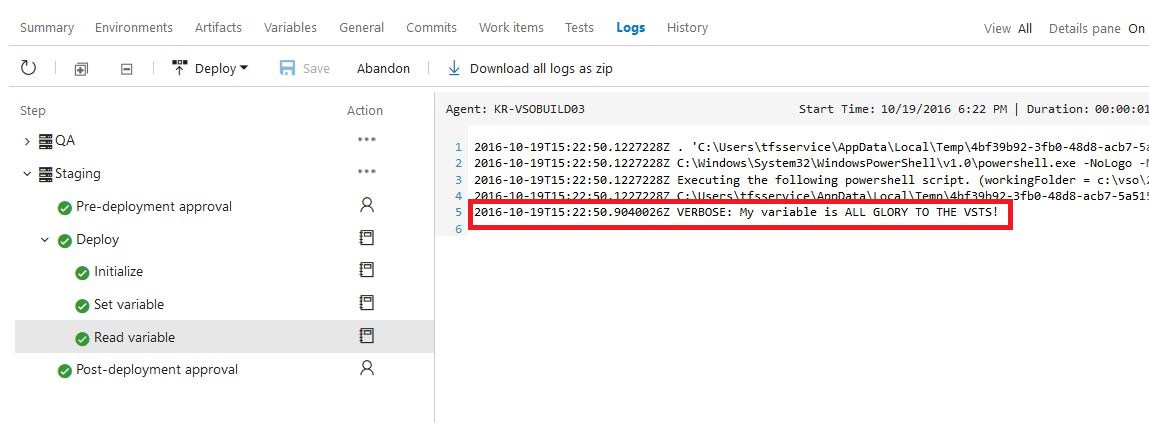The image size is (1149, 423).
Task: Click the Staging server icon
Action: click(46, 174)
